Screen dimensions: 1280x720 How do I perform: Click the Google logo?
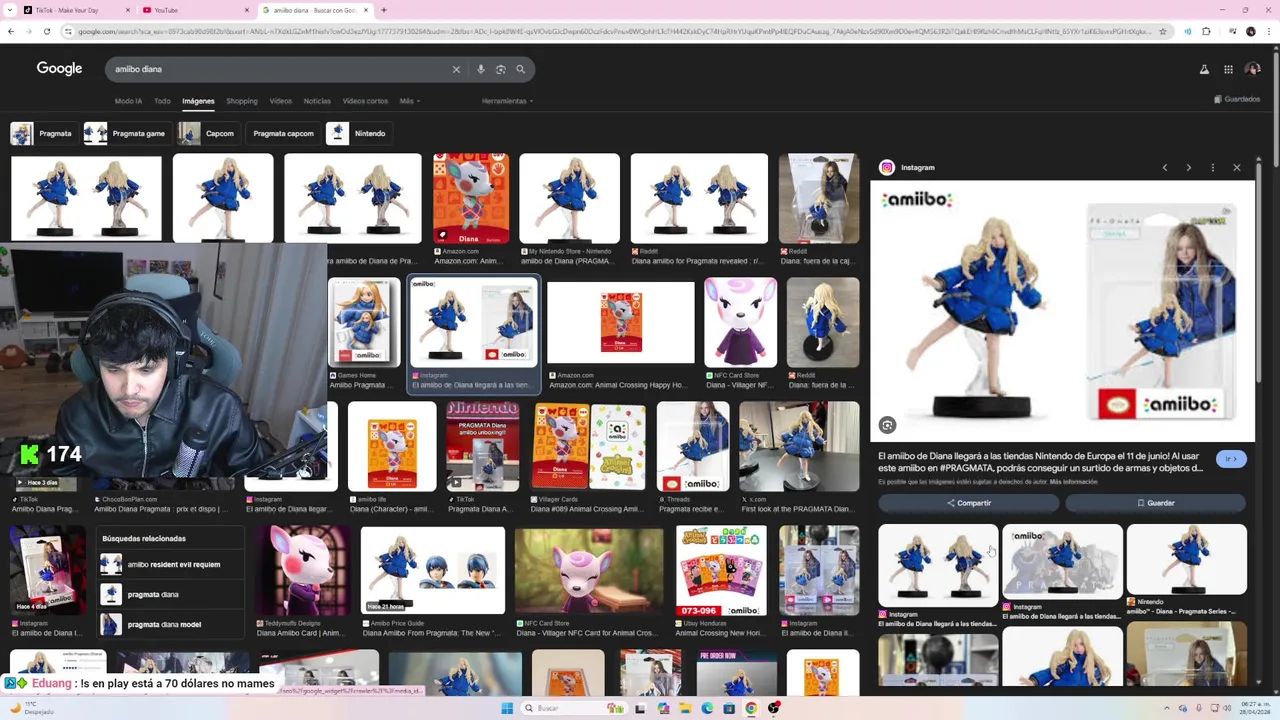[59, 68]
